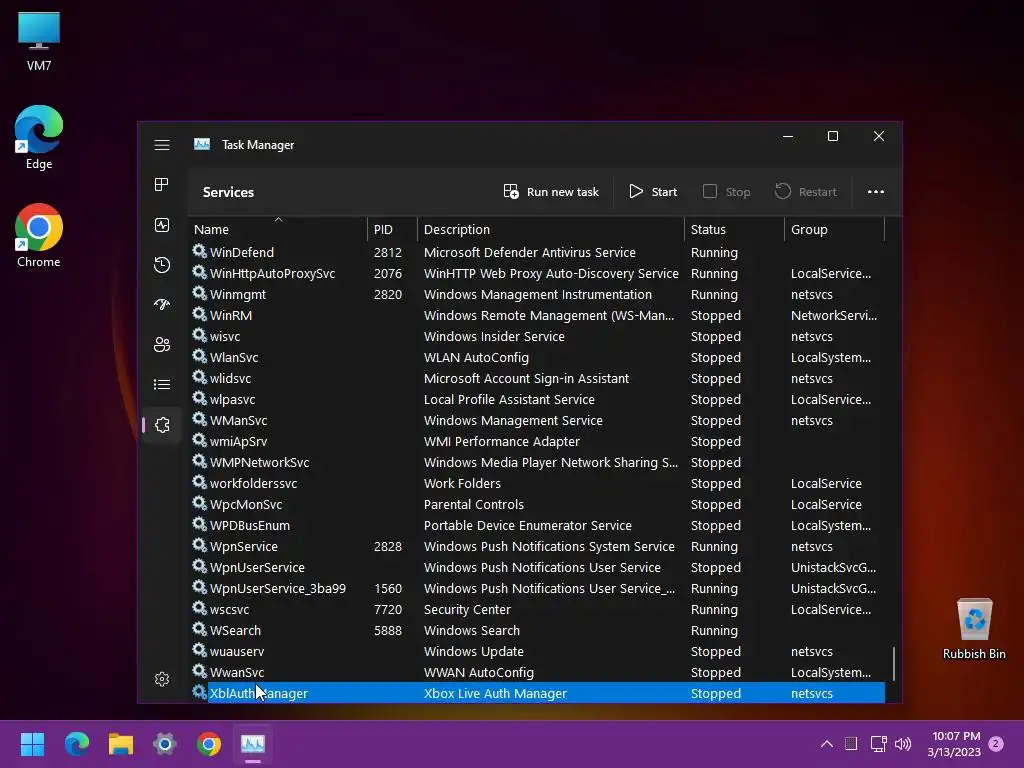The image size is (1024, 768).
Task: Sort by Status column header
Action: [735, 229]
